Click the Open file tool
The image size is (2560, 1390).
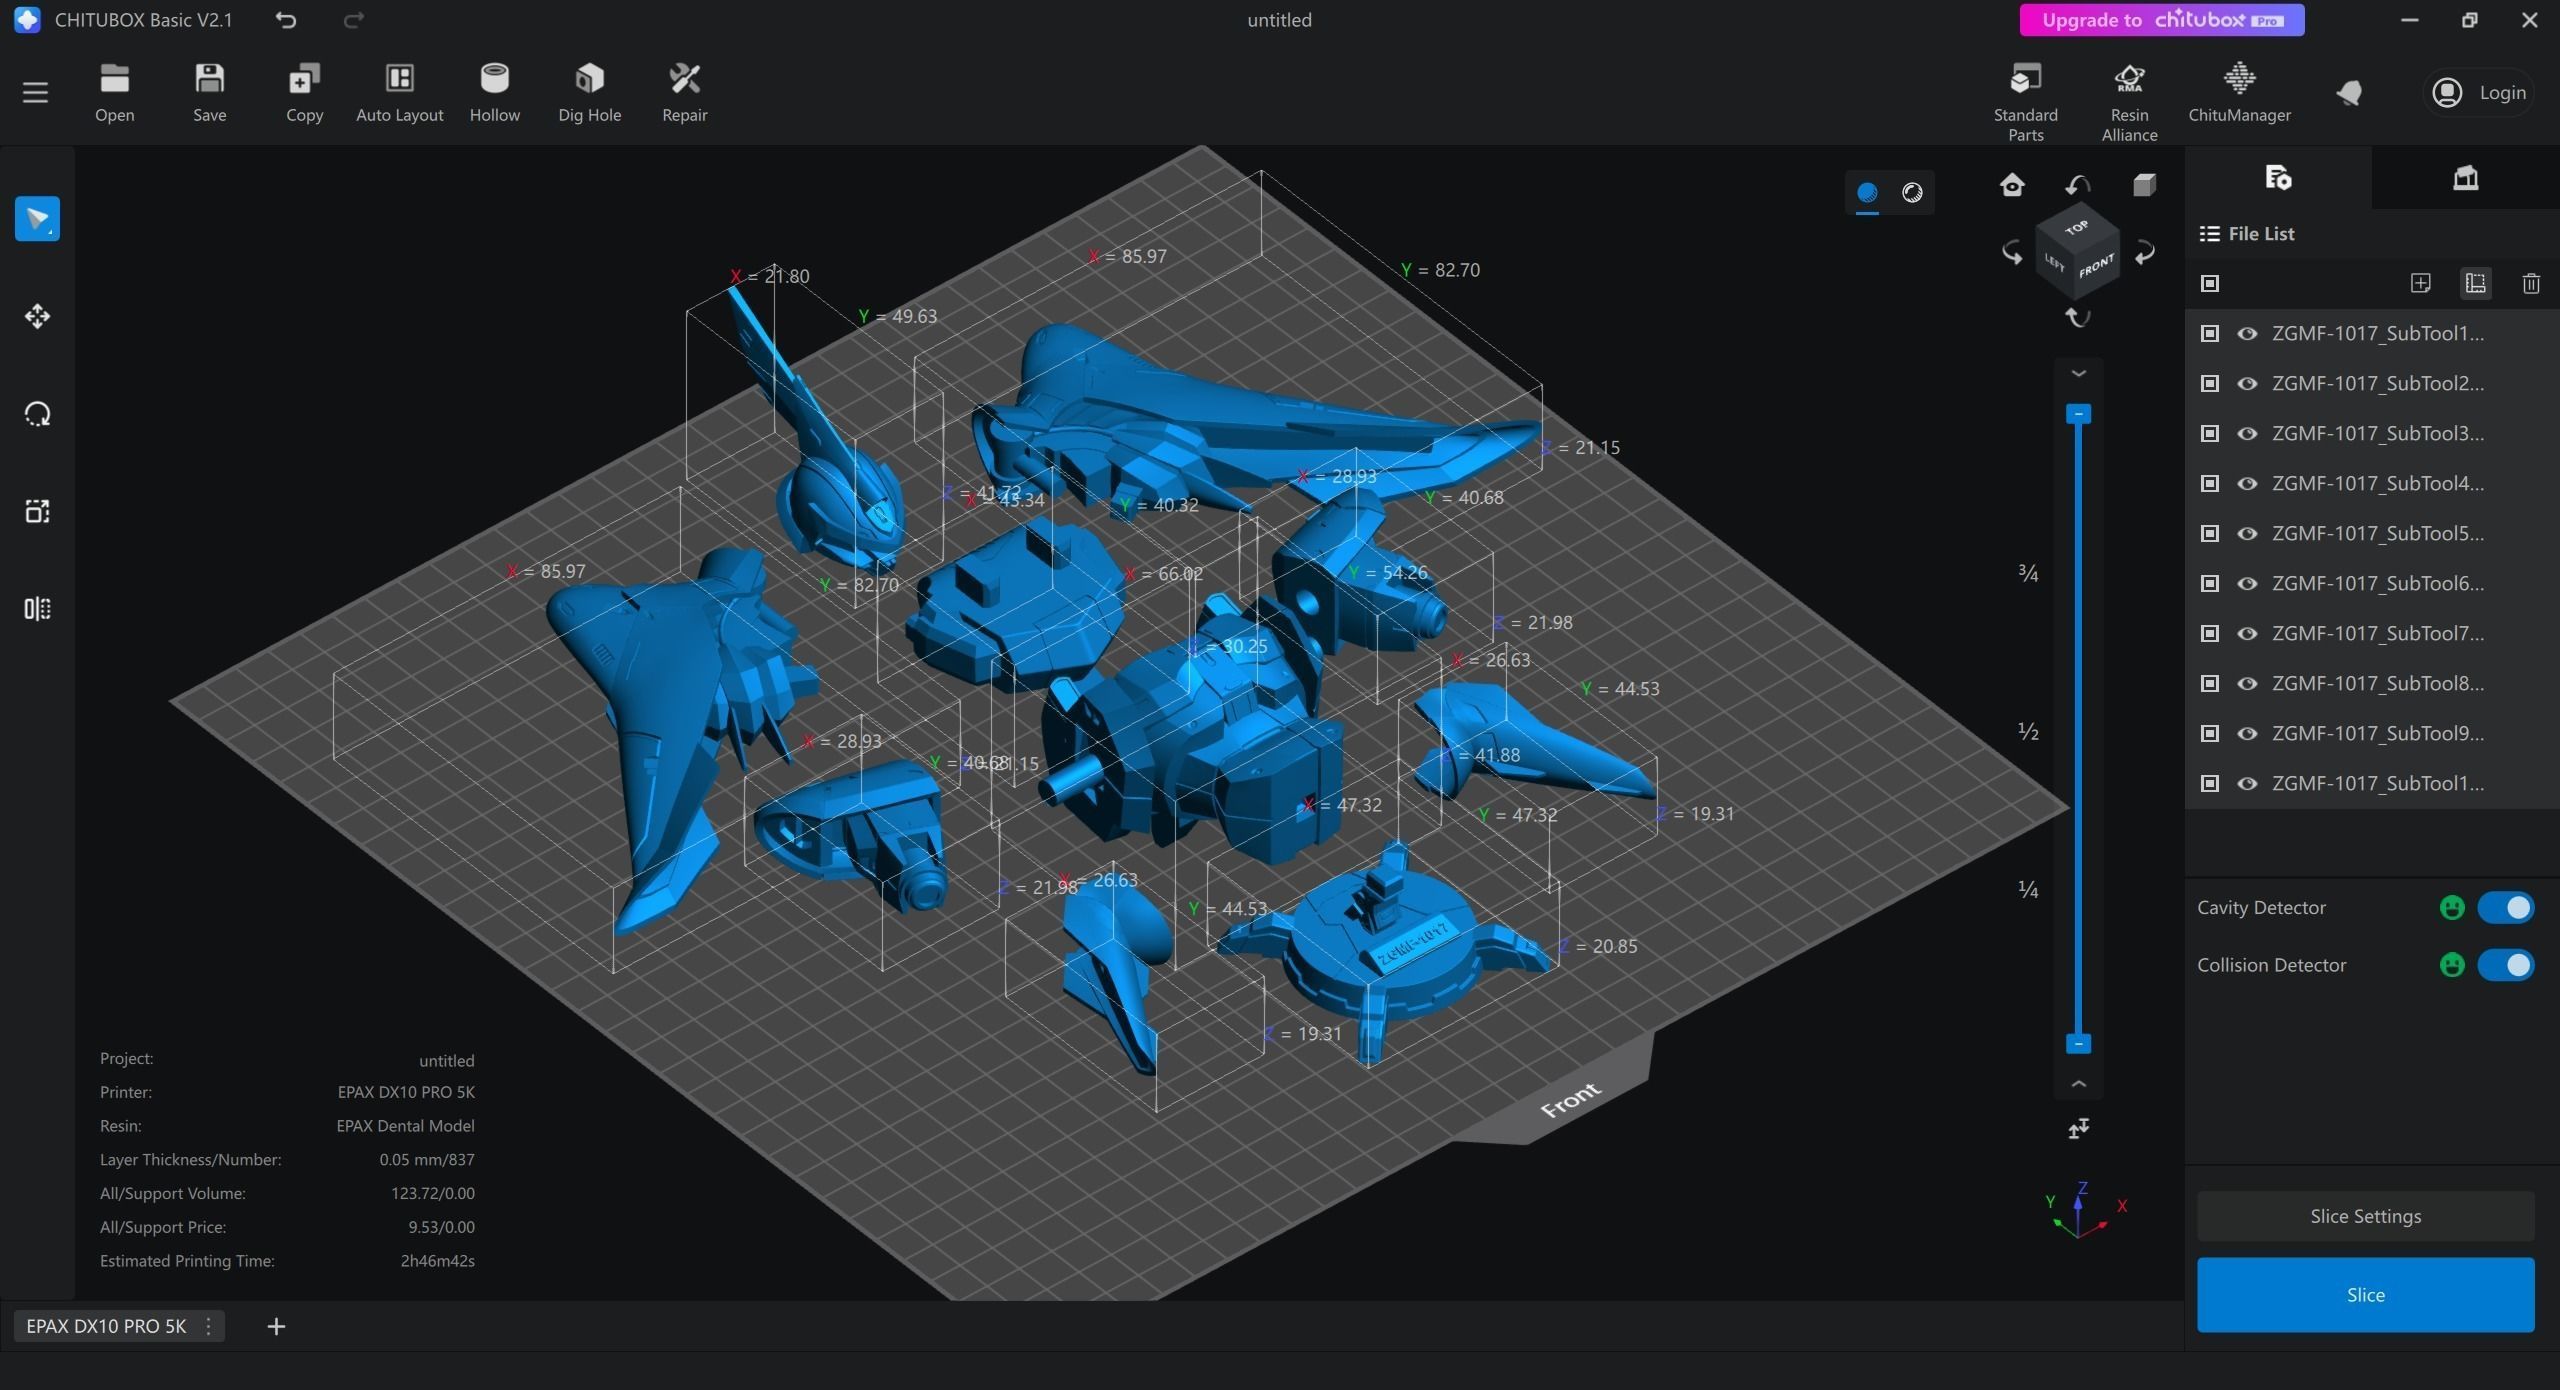114,93
